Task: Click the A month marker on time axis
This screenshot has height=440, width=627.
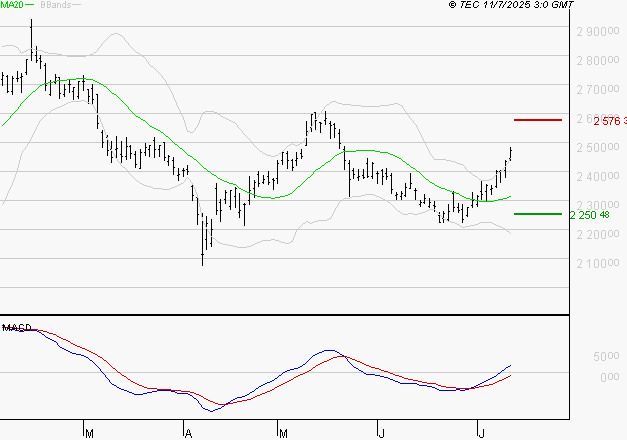Action: (188, 433)
